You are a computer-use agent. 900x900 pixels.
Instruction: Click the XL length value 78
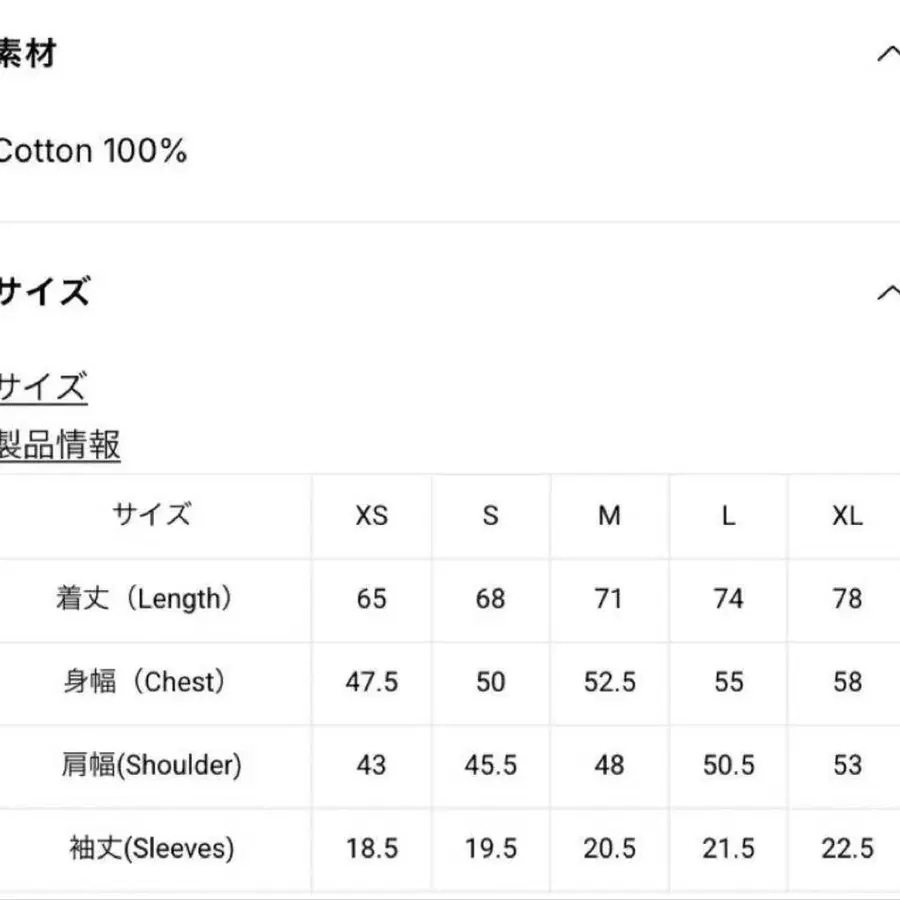coord(847,599)
